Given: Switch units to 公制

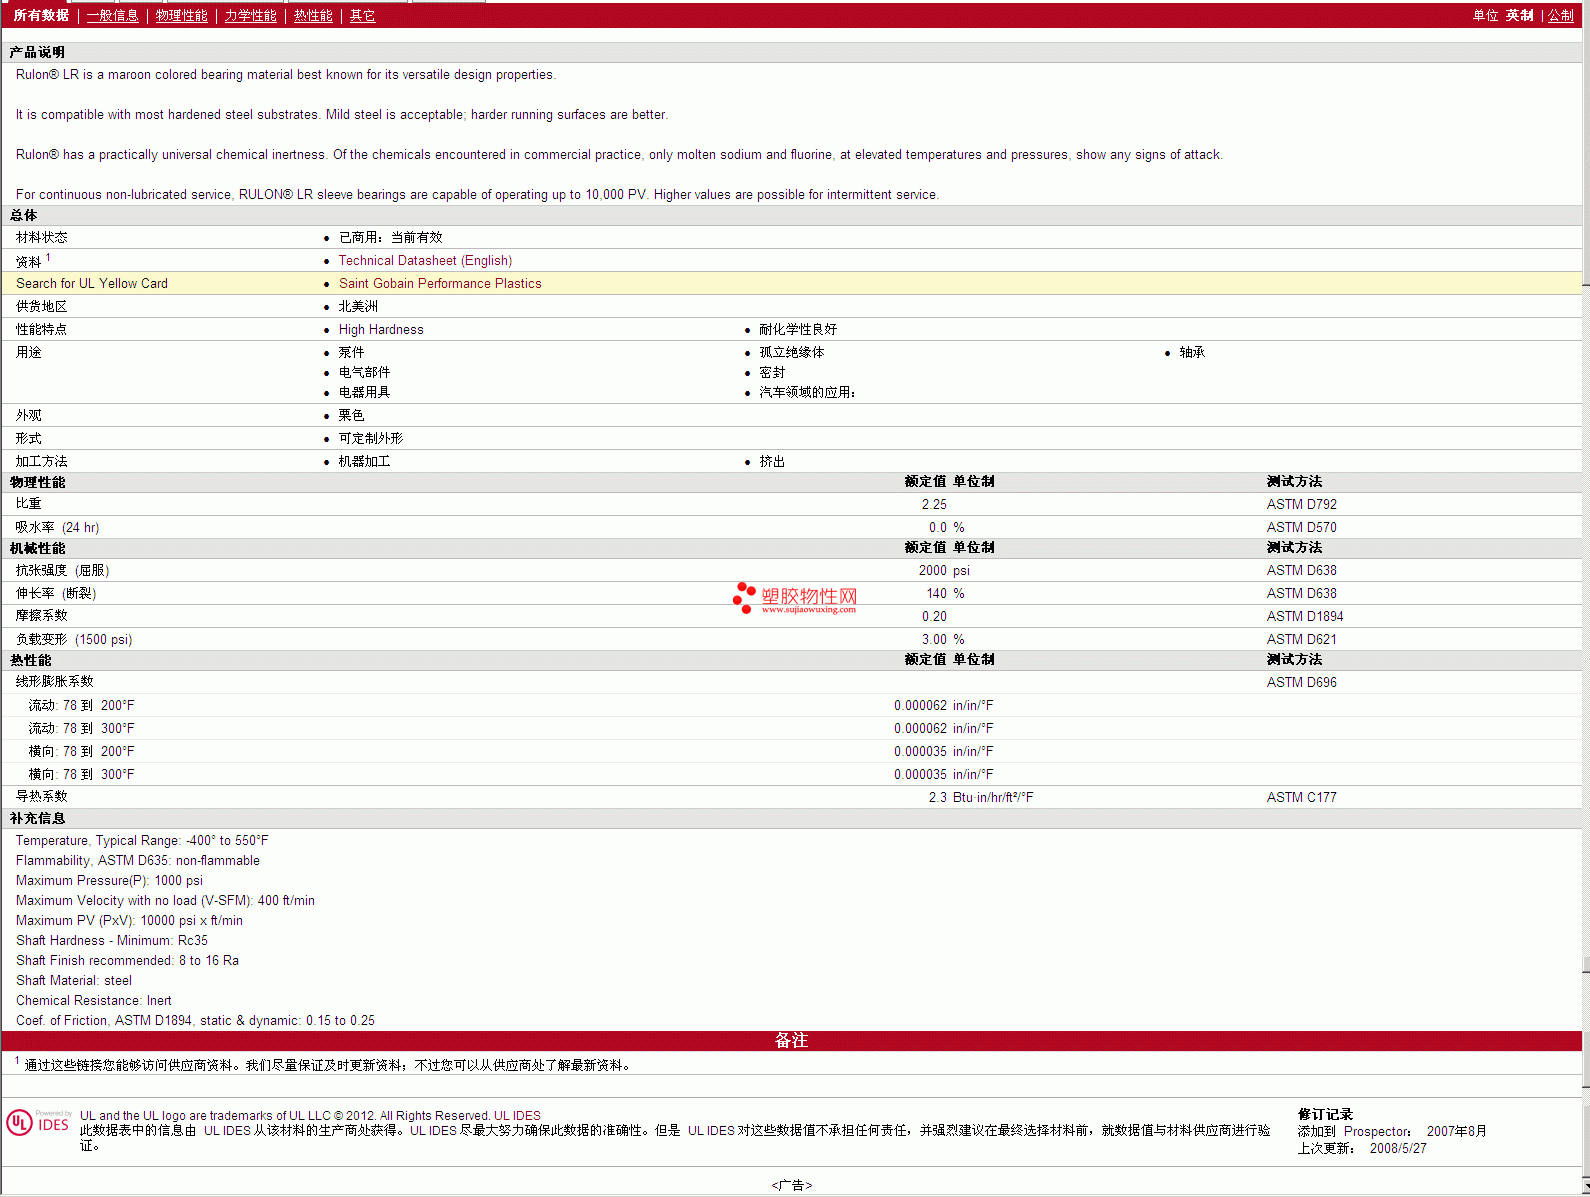Looking at the screenshot, I should (1561, 15).
